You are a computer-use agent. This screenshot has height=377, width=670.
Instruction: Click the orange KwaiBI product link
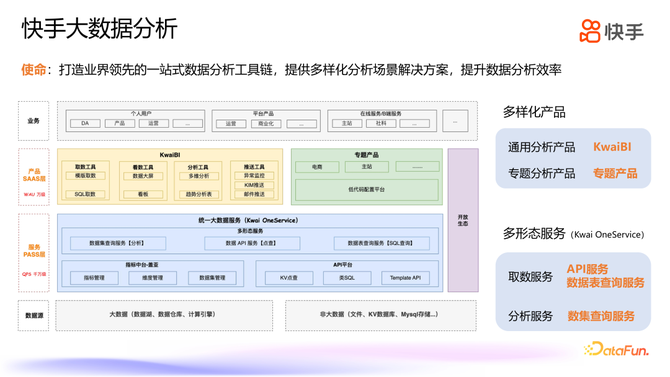(612, 147)
